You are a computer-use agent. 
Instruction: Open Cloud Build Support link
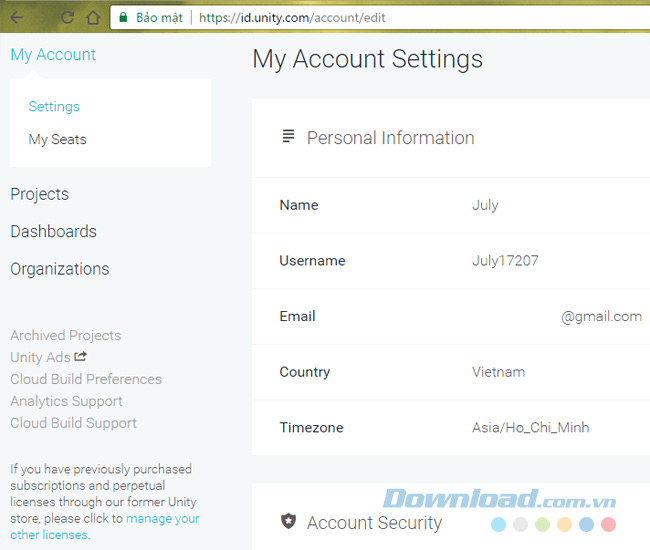tap(73, 423)
